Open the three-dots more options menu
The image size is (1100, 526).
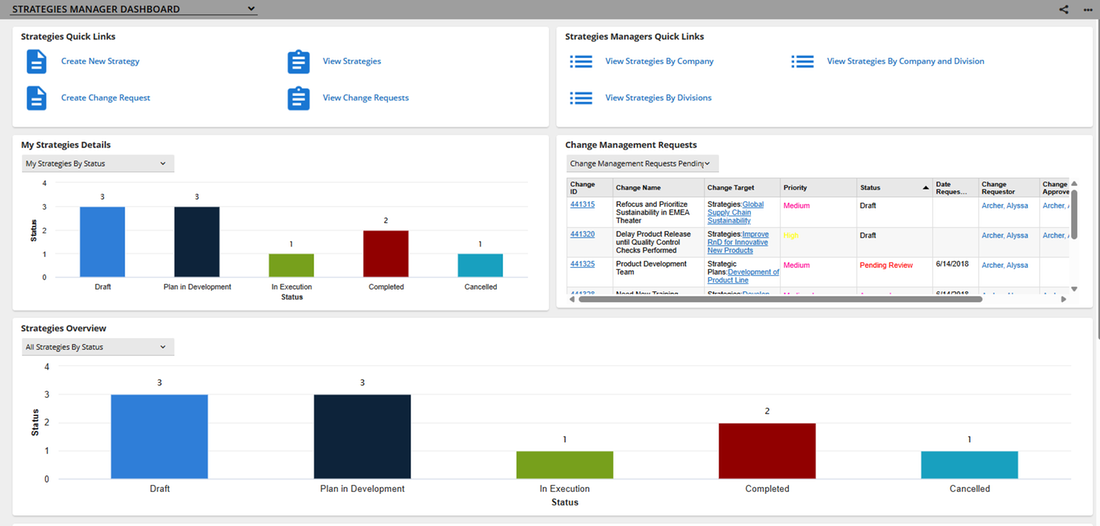click(1087, 10)
